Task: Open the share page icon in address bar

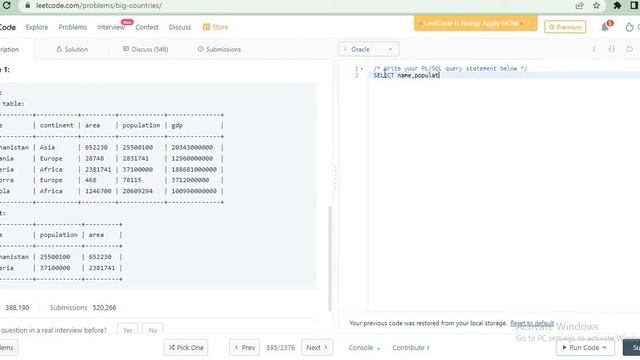Action: (x=579, y=6)
